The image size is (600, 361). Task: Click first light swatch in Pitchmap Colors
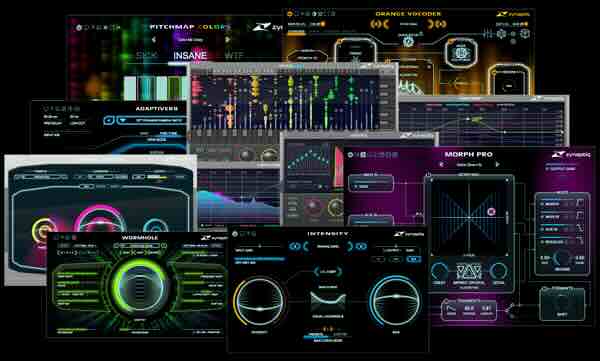point(130,88)
